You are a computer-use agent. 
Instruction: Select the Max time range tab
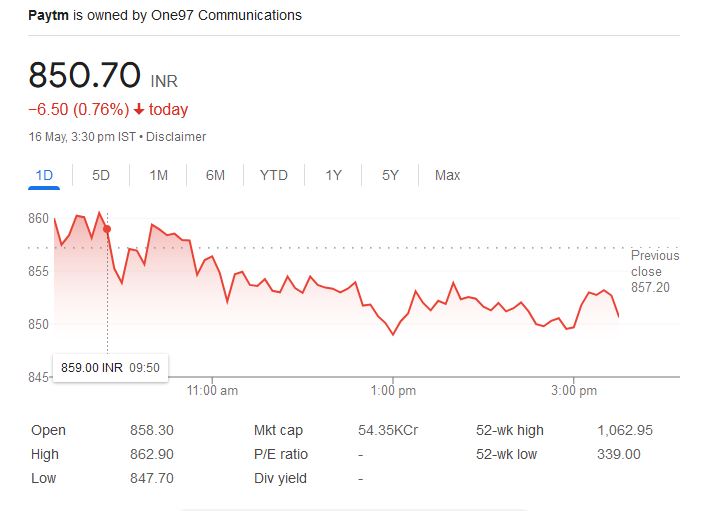(447, 175)
